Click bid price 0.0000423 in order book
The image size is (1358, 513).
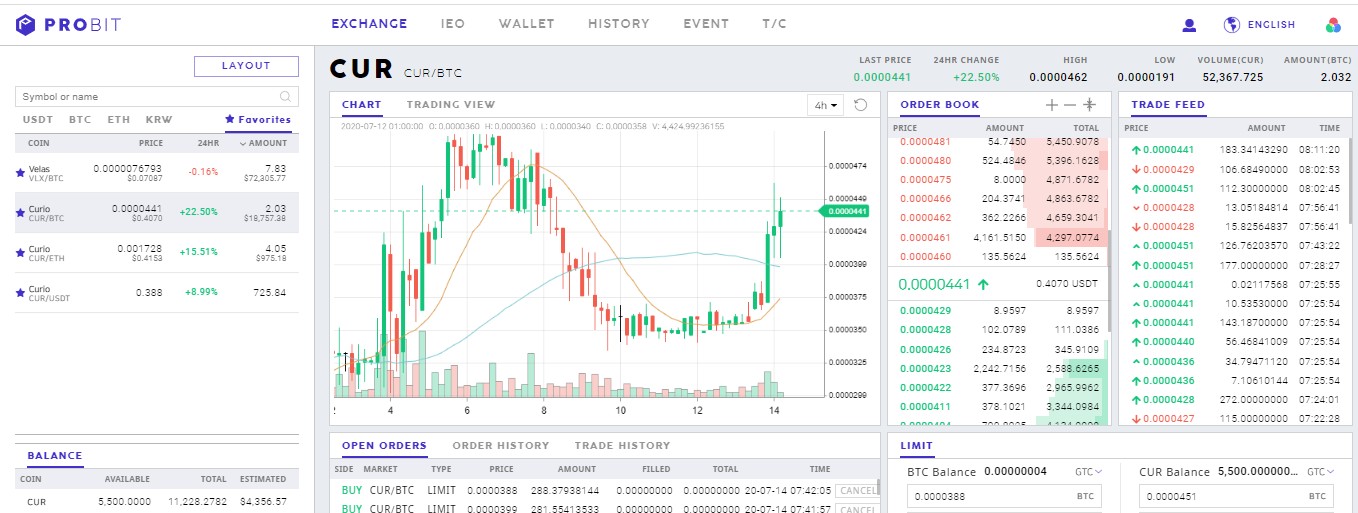tap(925, 368)
